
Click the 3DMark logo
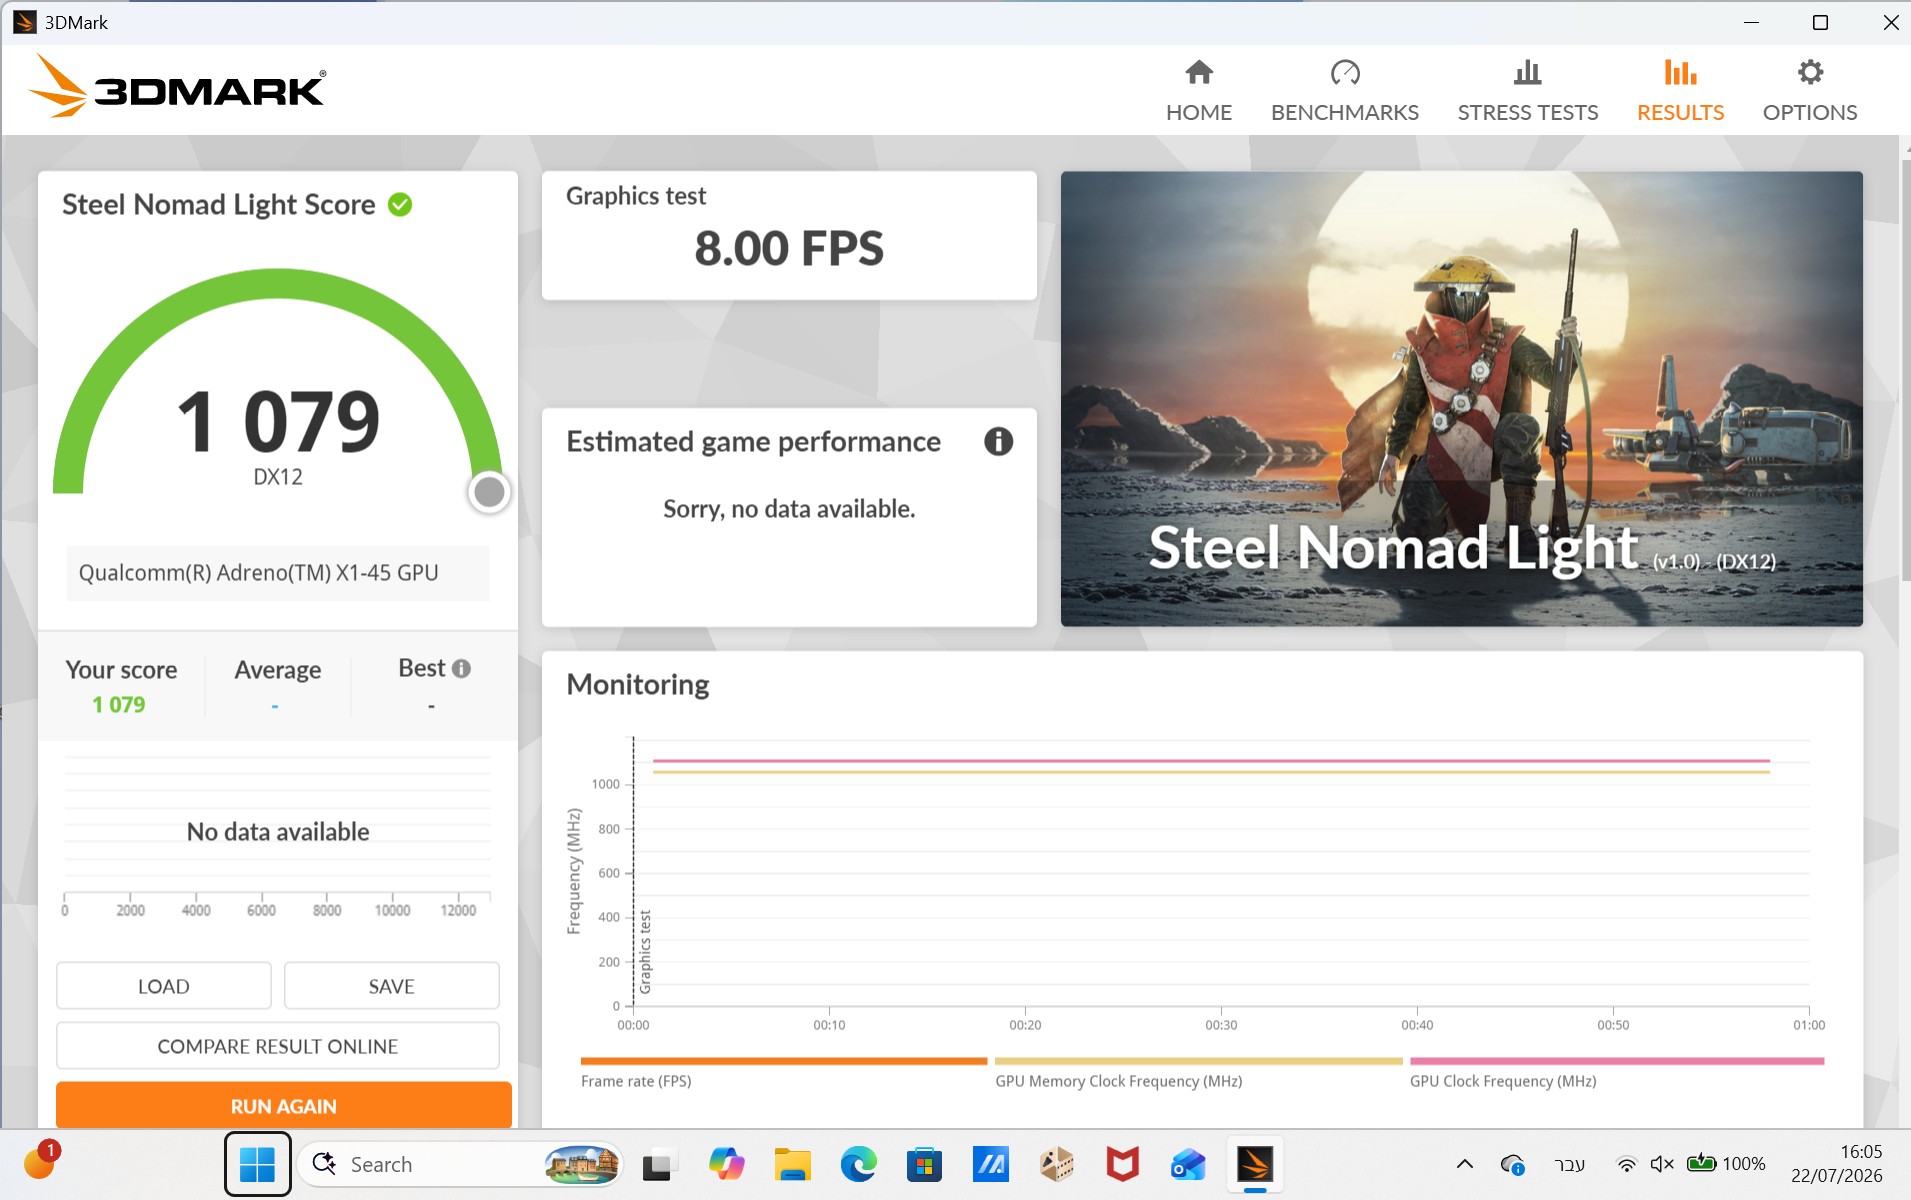(177, 87)
